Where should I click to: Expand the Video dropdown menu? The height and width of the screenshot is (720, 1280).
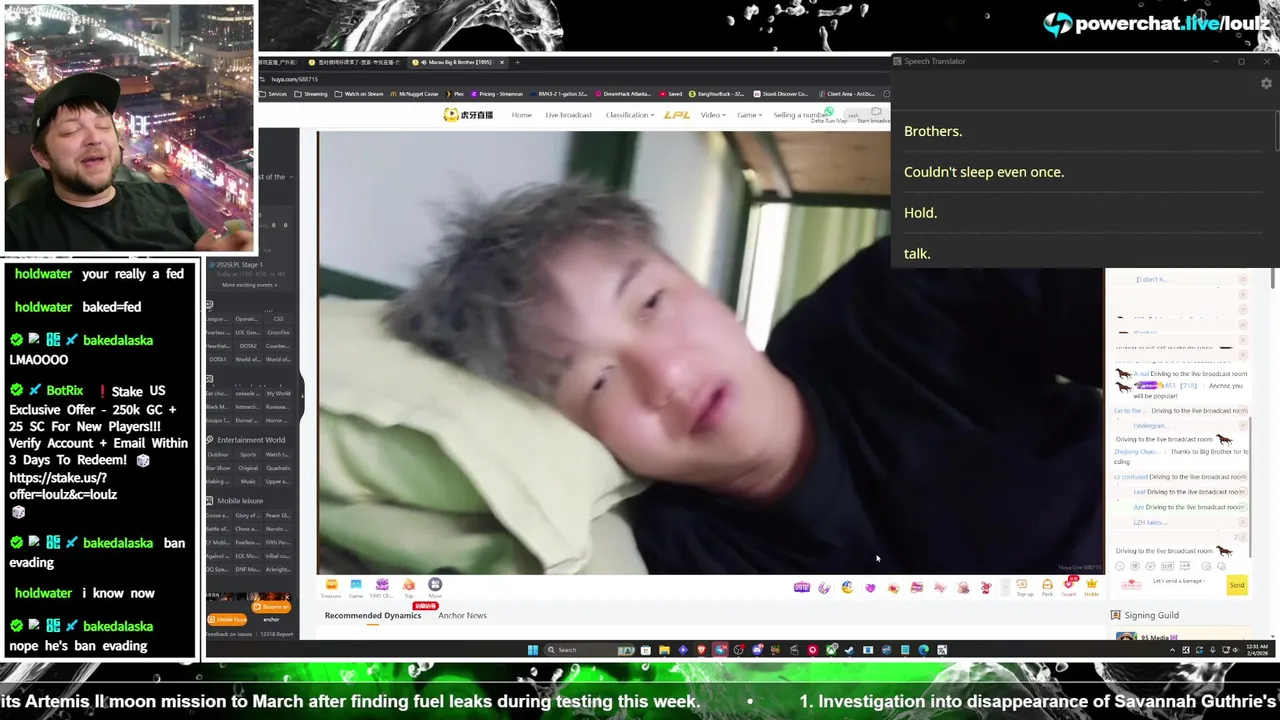coord(712,115)
